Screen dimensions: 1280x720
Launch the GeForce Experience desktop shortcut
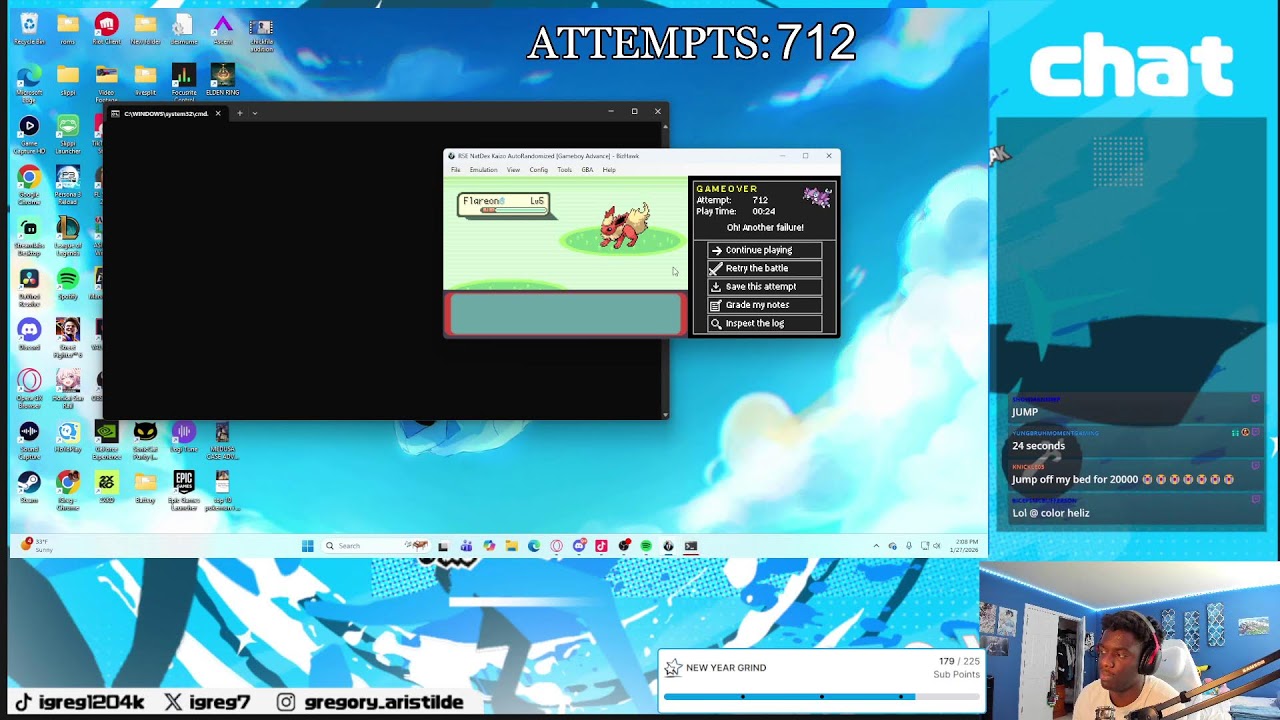tap(106, 440)
